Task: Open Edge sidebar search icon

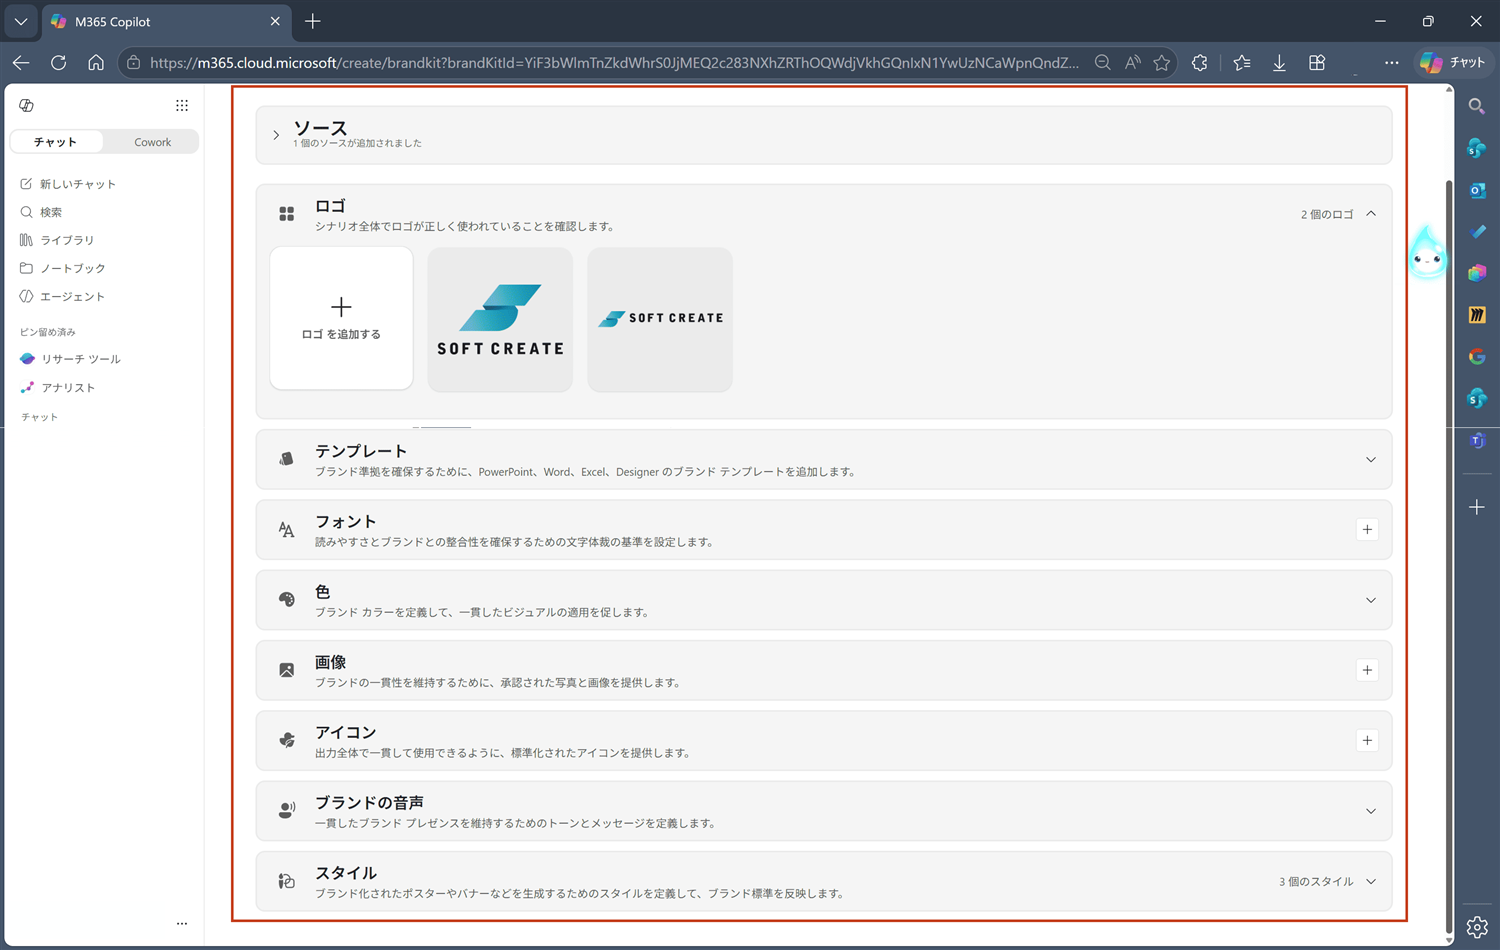Action: click(x=1477, y=106)
